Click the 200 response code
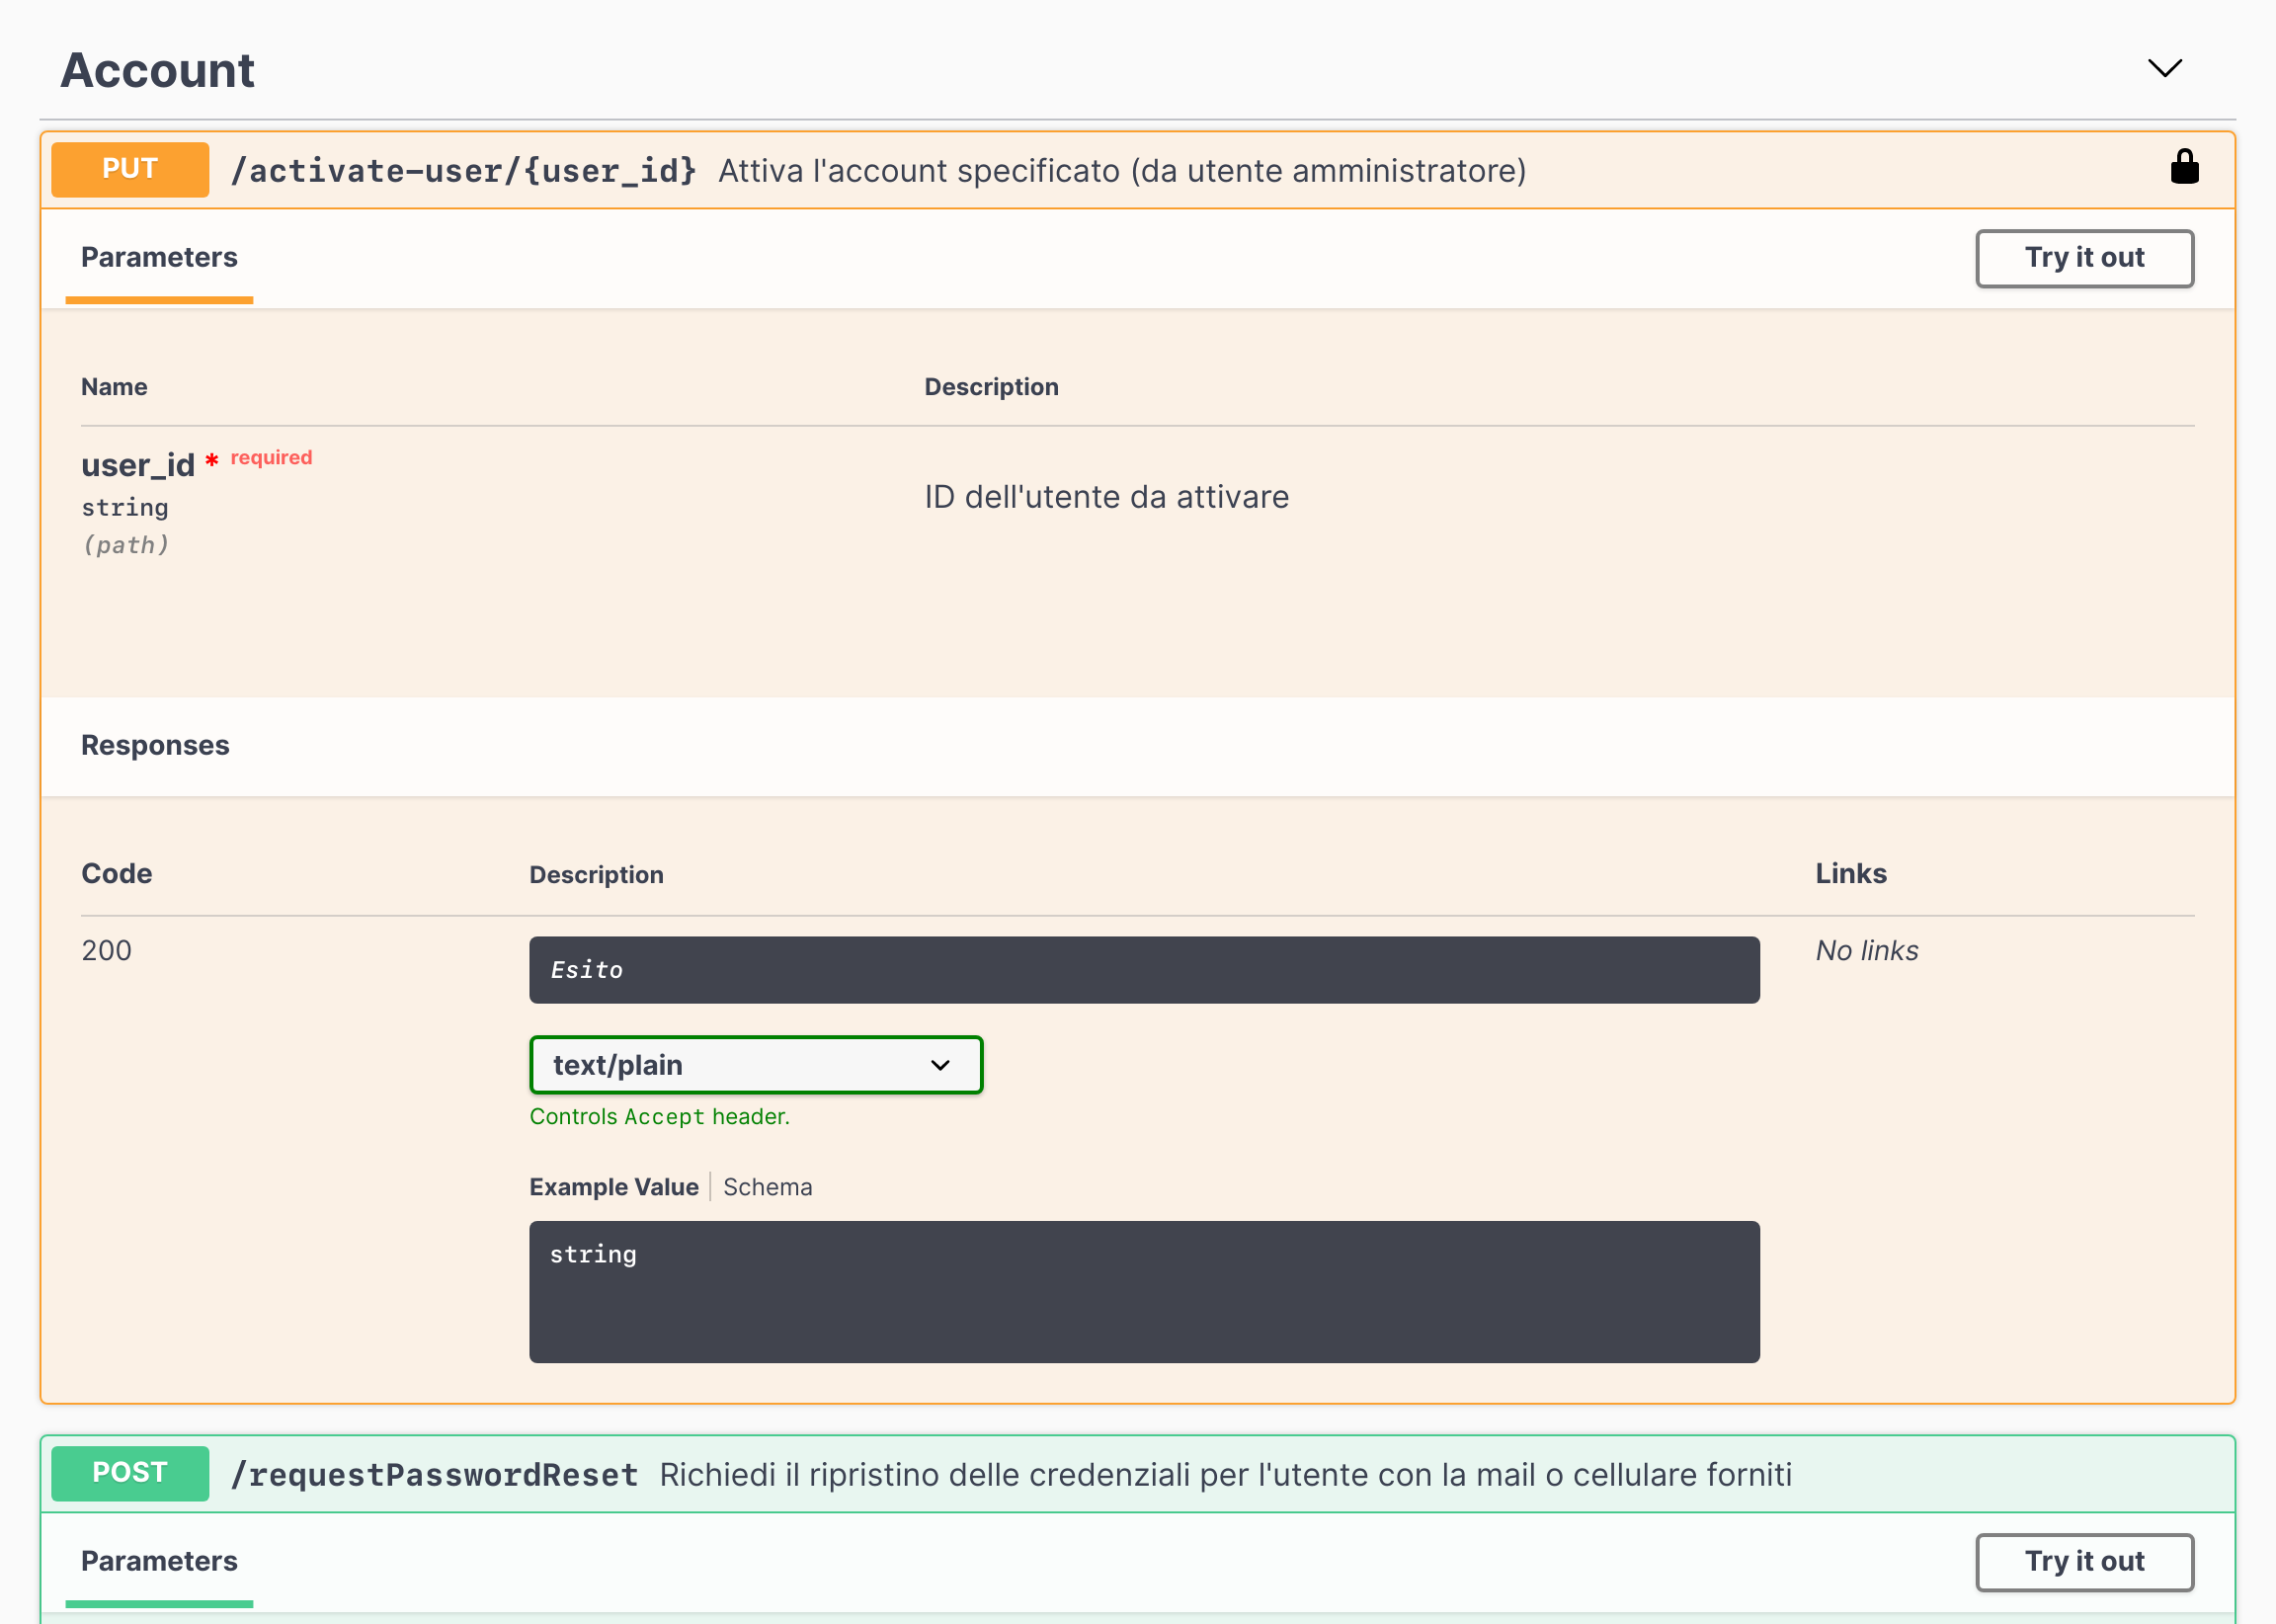The image size is (2276, 1624). (106, 950)
